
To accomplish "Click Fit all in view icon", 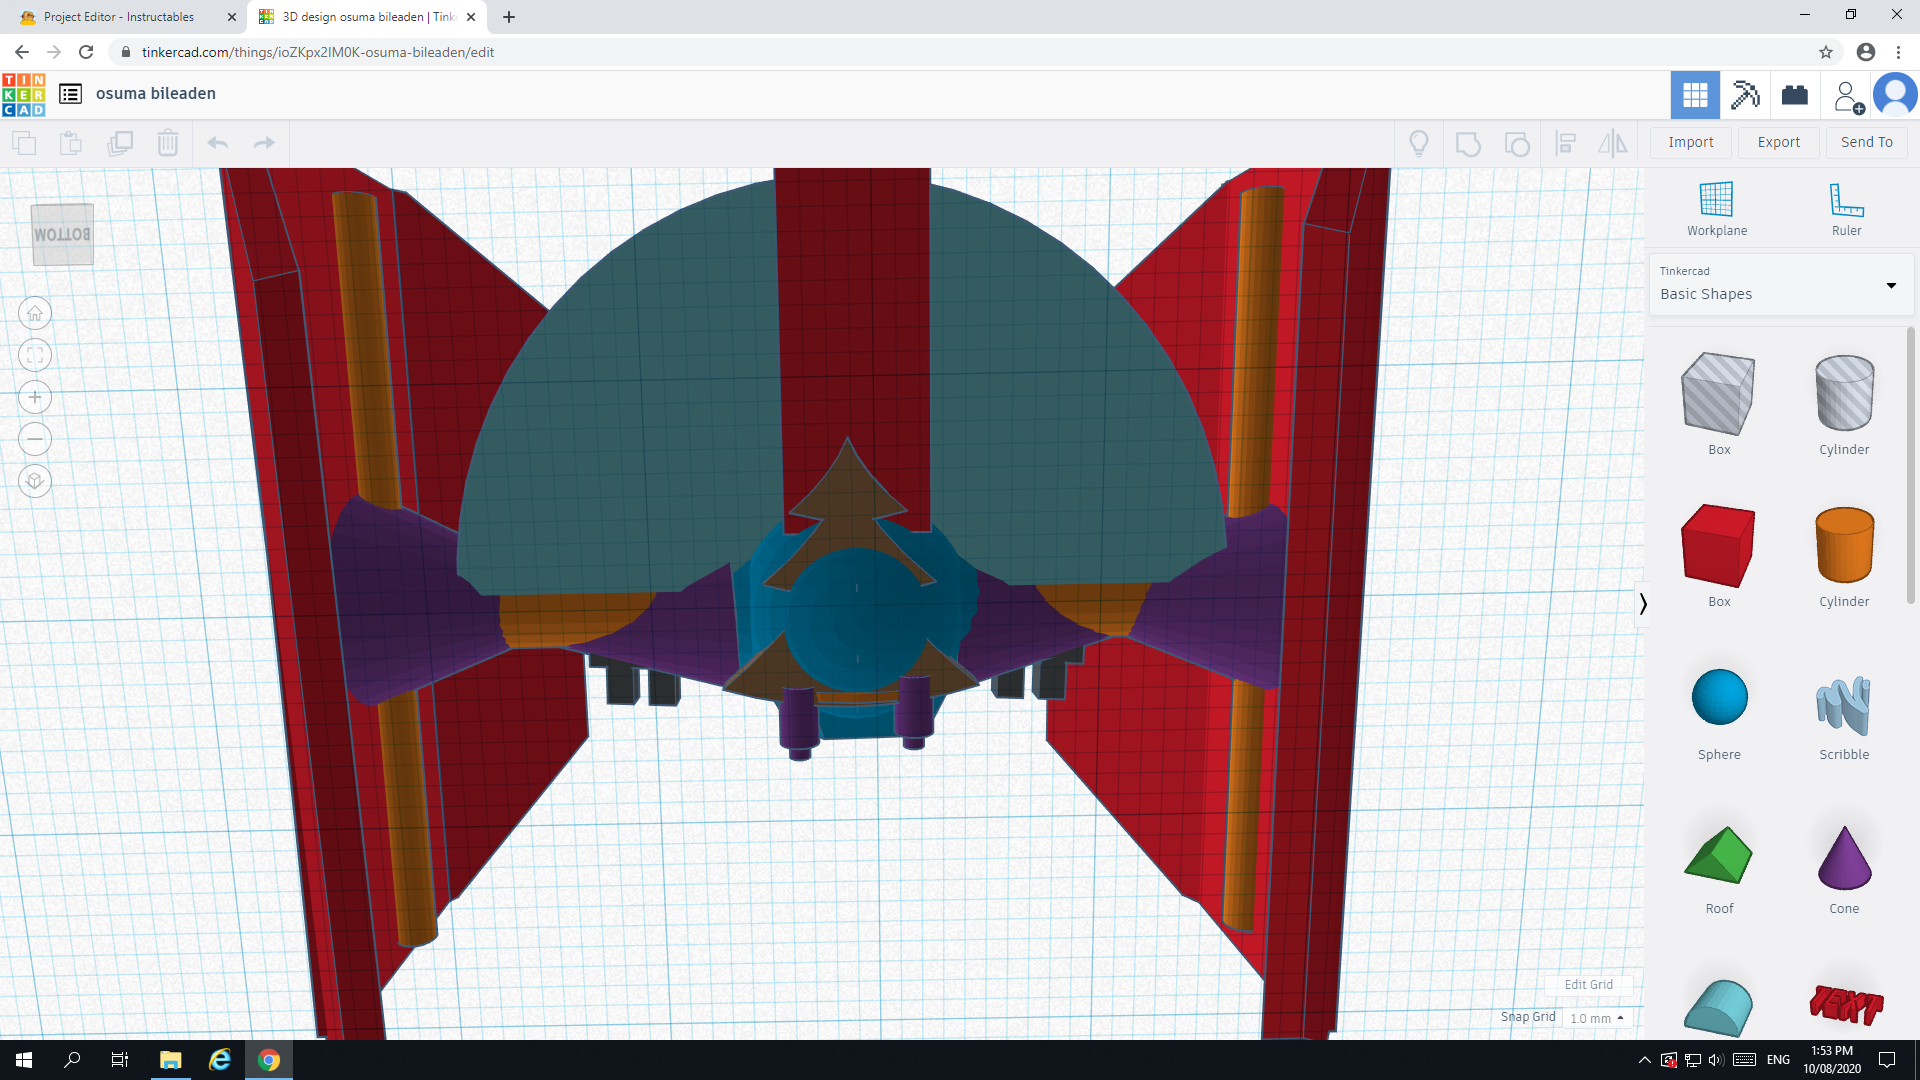I will pyautogui.click(x=35, y=356).
